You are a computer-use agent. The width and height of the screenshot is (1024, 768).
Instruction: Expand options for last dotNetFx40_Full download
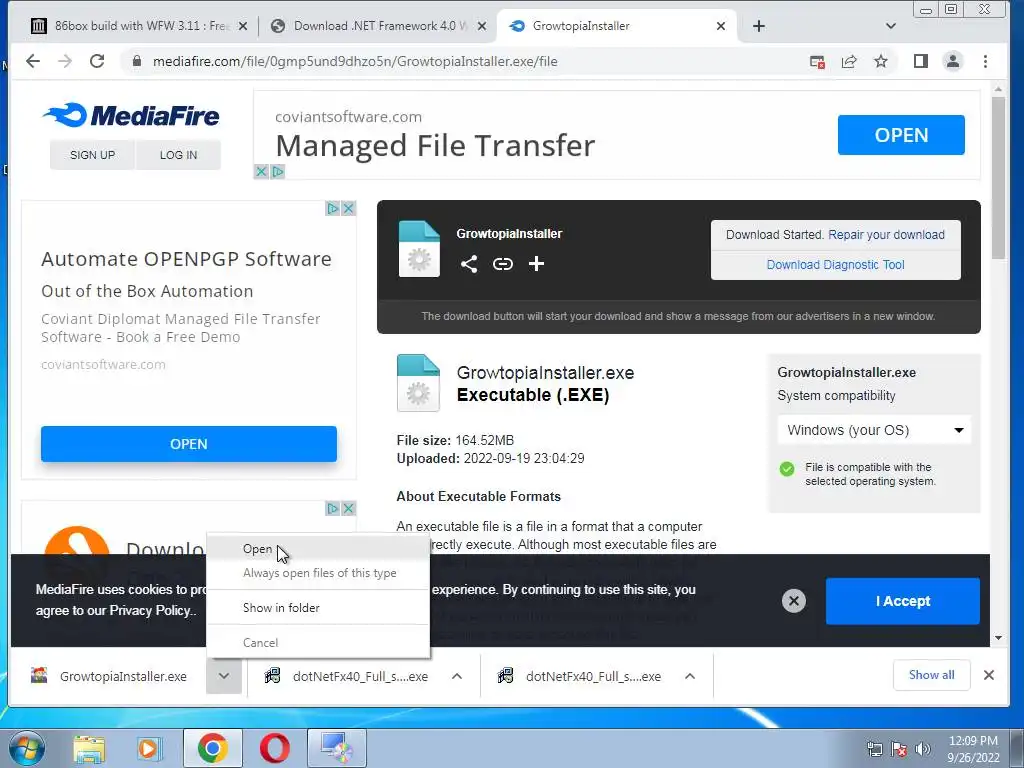pyautogui.click(x=690, y=677)
